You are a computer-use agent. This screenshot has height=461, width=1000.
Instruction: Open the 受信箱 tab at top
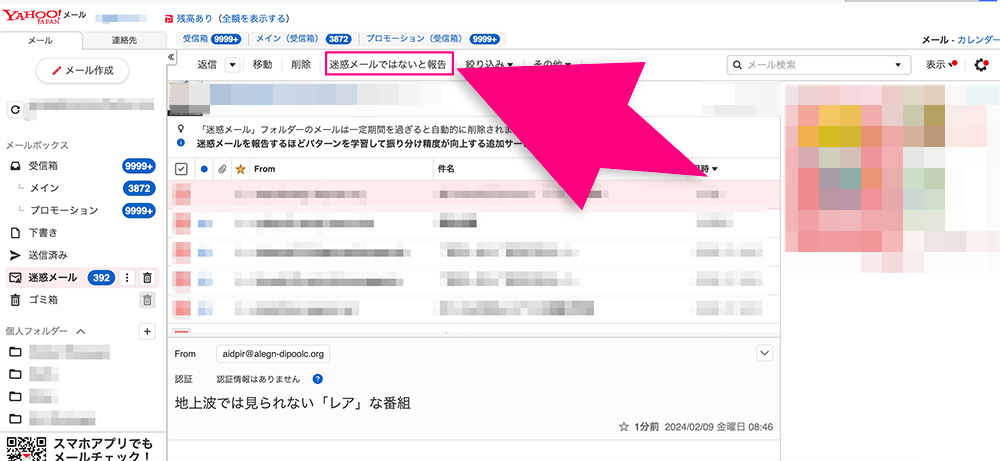coord(211,39)
